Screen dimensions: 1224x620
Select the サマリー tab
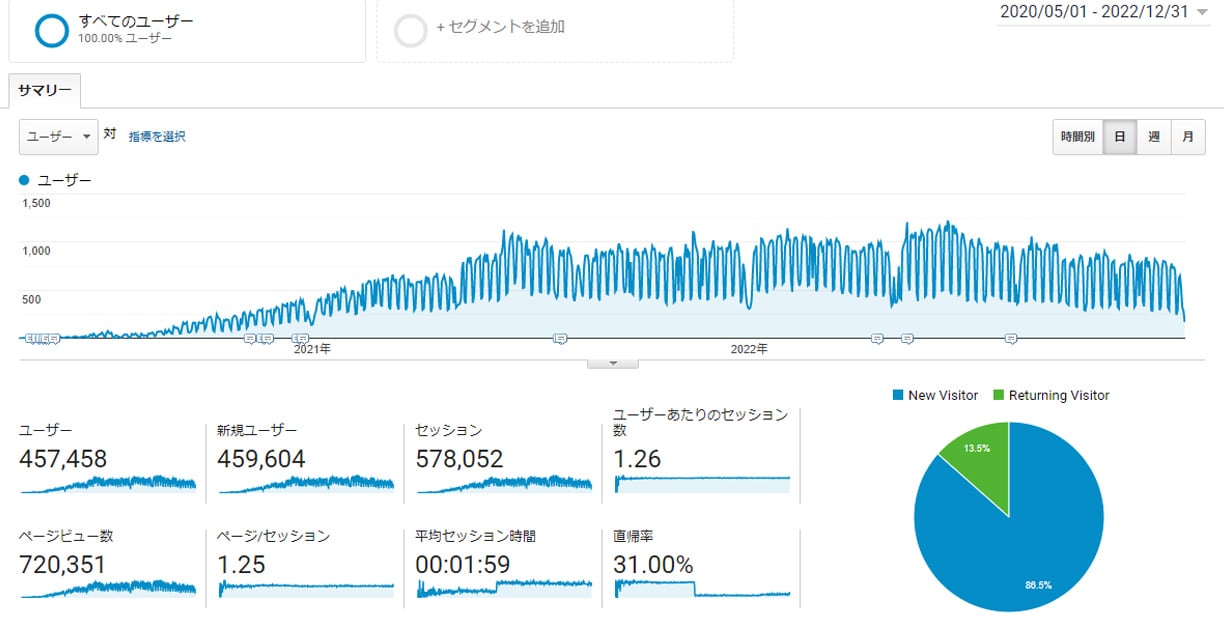tap(44, 90)
